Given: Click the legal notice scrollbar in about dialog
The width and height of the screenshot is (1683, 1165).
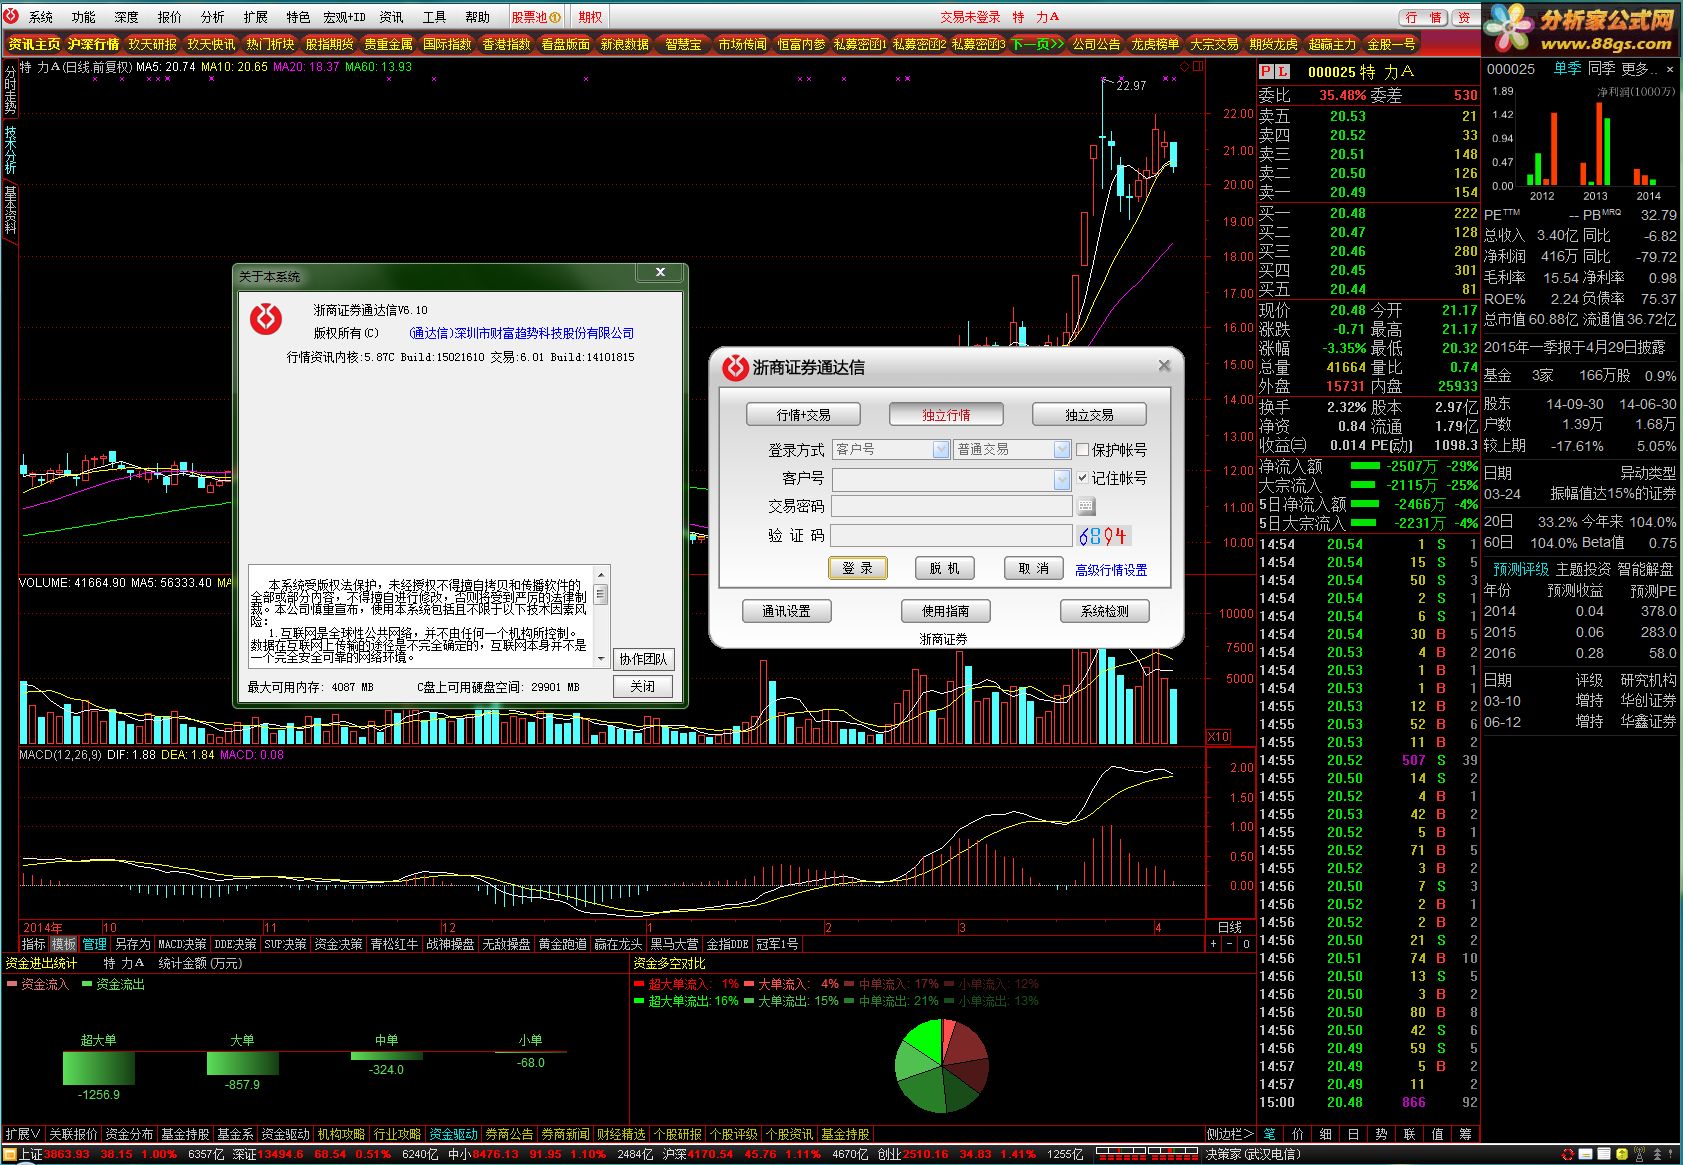Looking at the screenshot, I should pos(601,617).
